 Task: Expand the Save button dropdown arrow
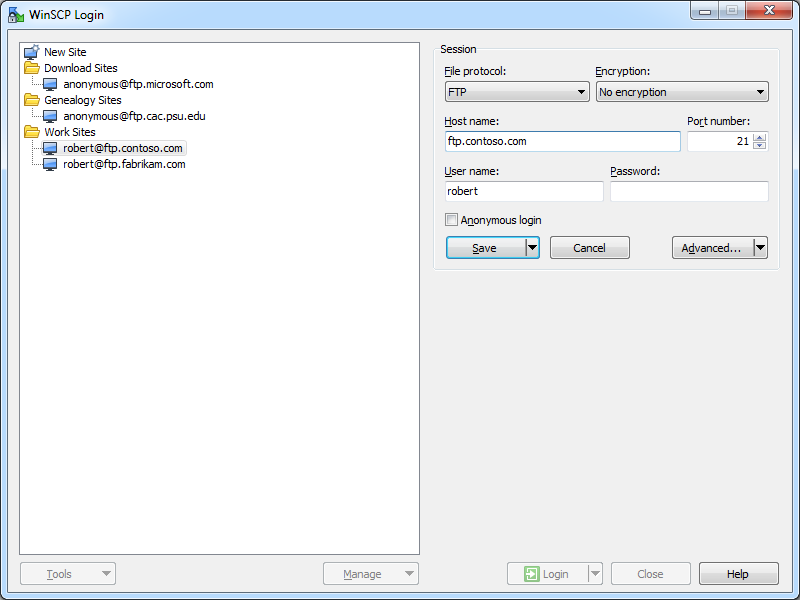coord(532,248)
